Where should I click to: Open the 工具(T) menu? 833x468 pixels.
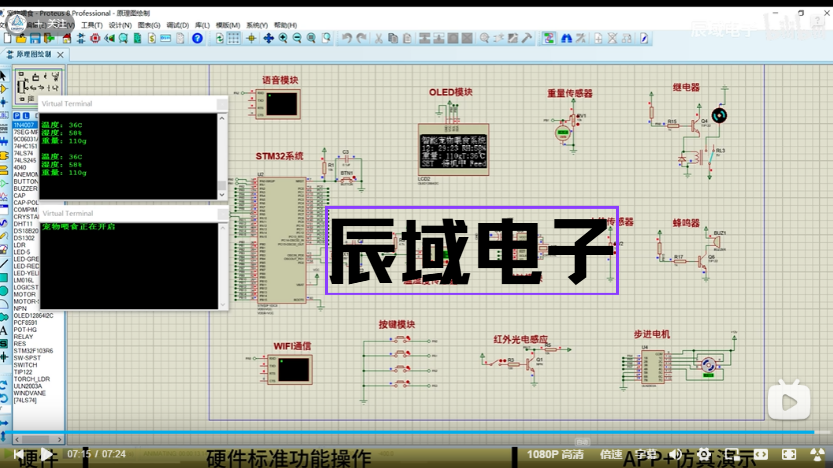(x=91, y=25)
